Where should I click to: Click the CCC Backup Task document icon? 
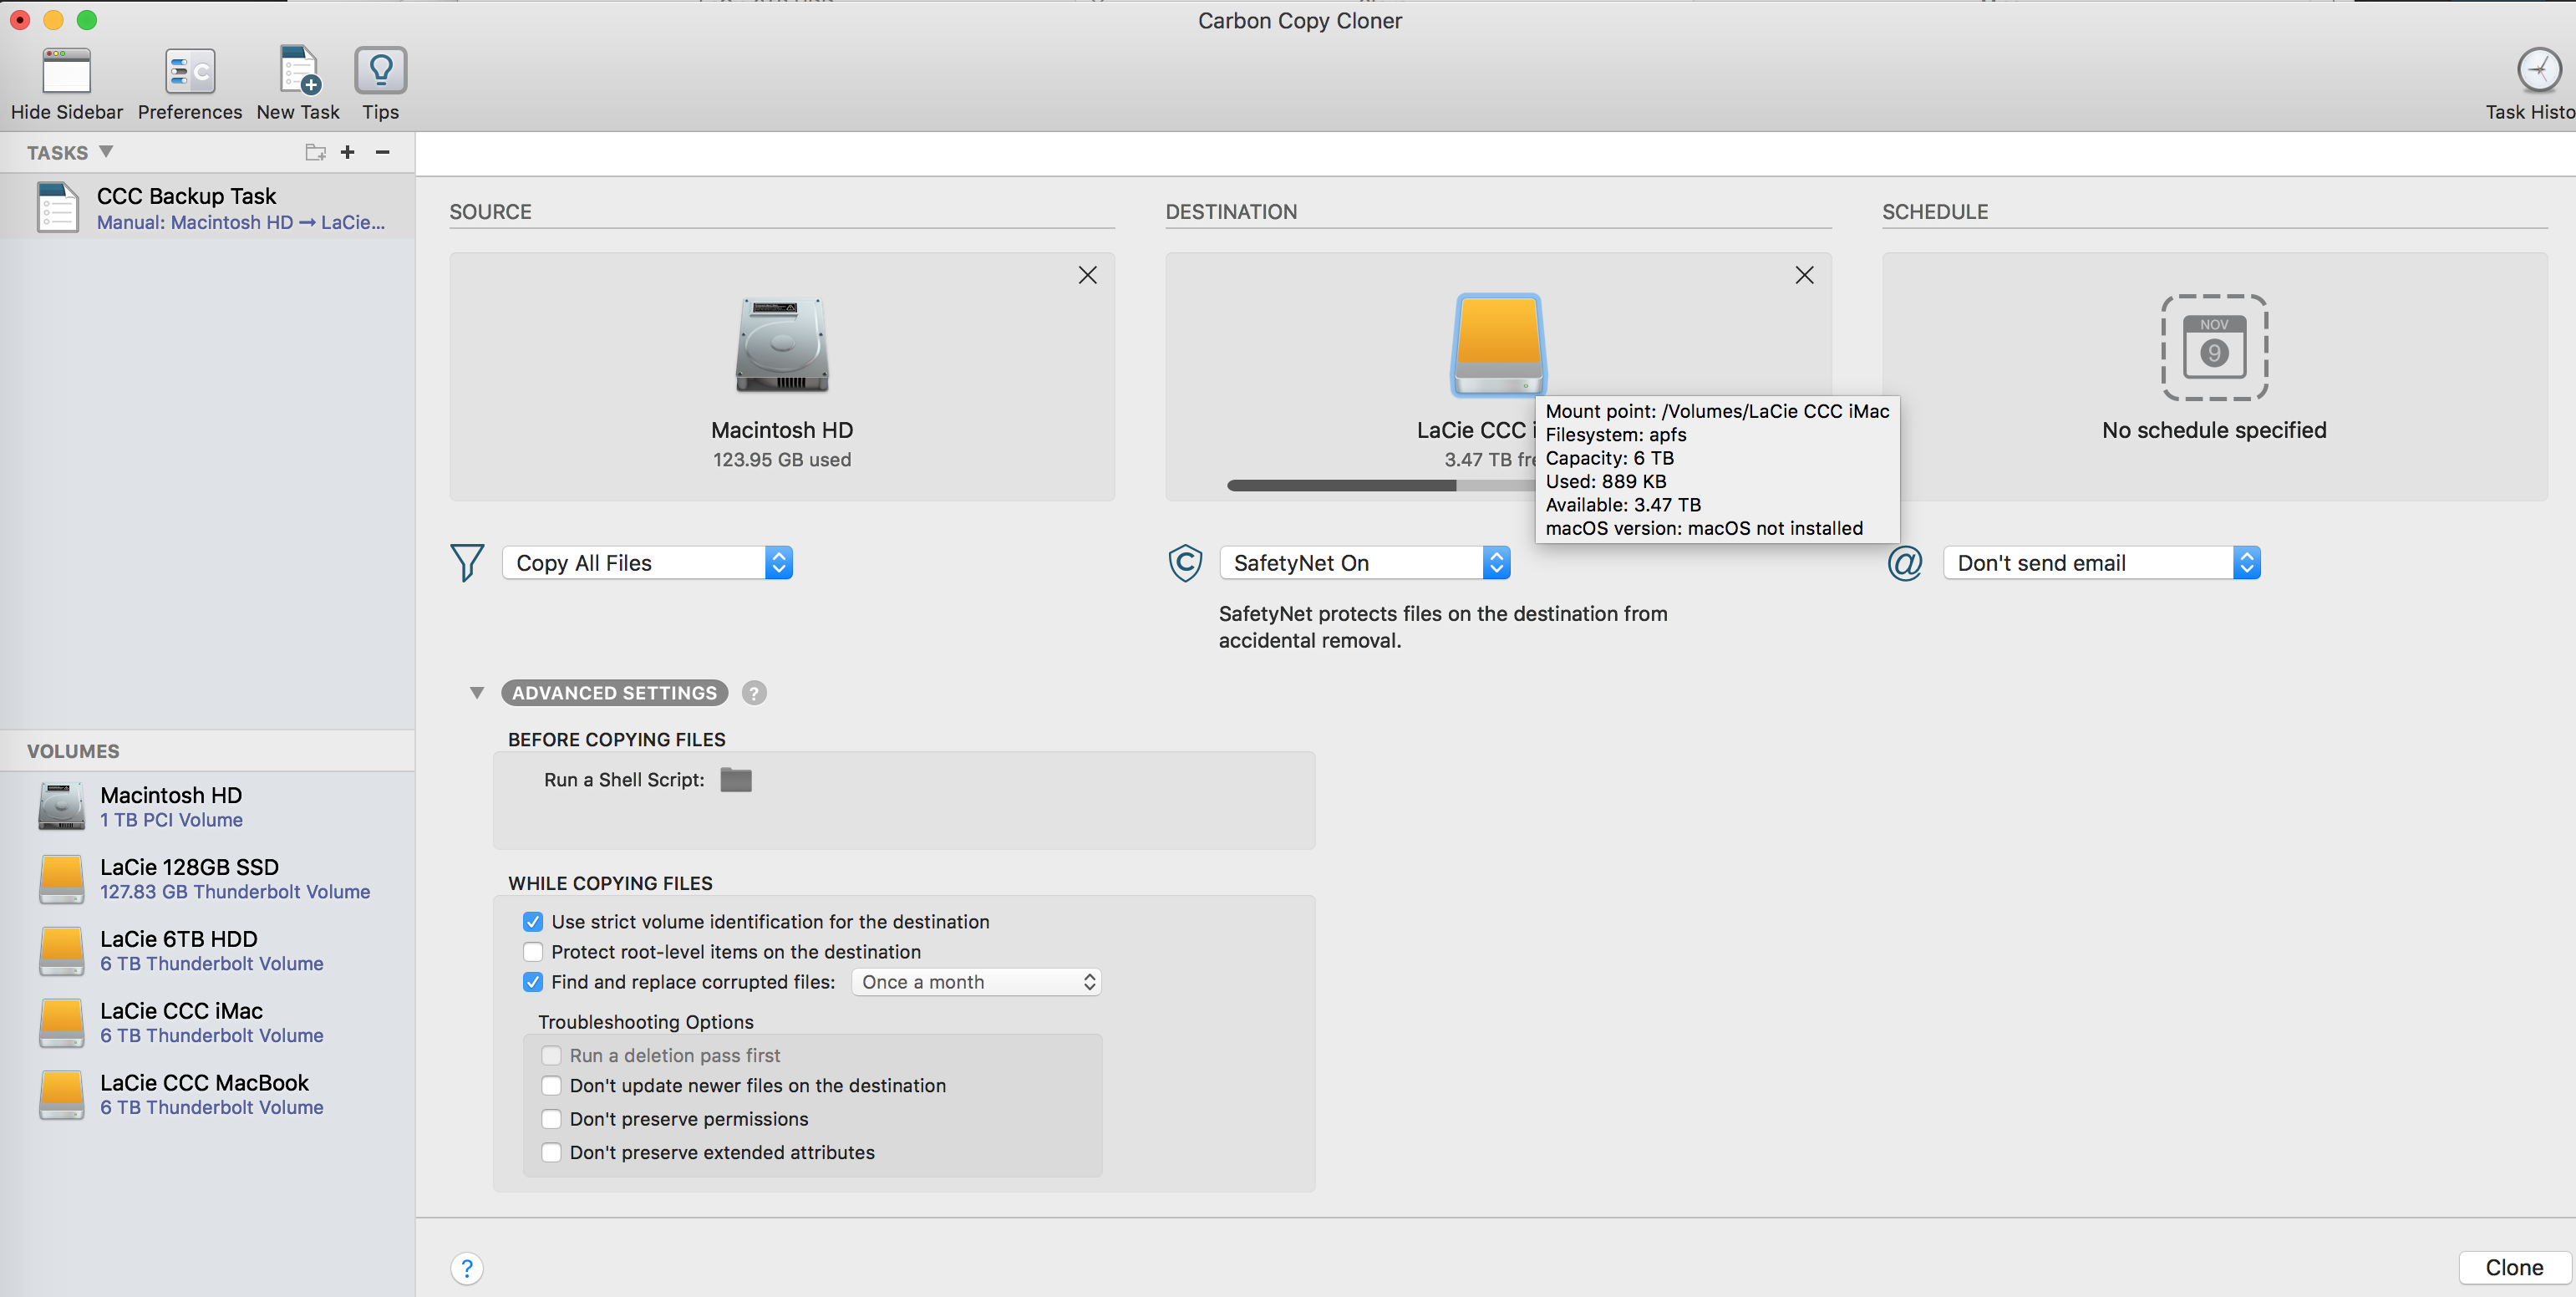click(58, 207)
